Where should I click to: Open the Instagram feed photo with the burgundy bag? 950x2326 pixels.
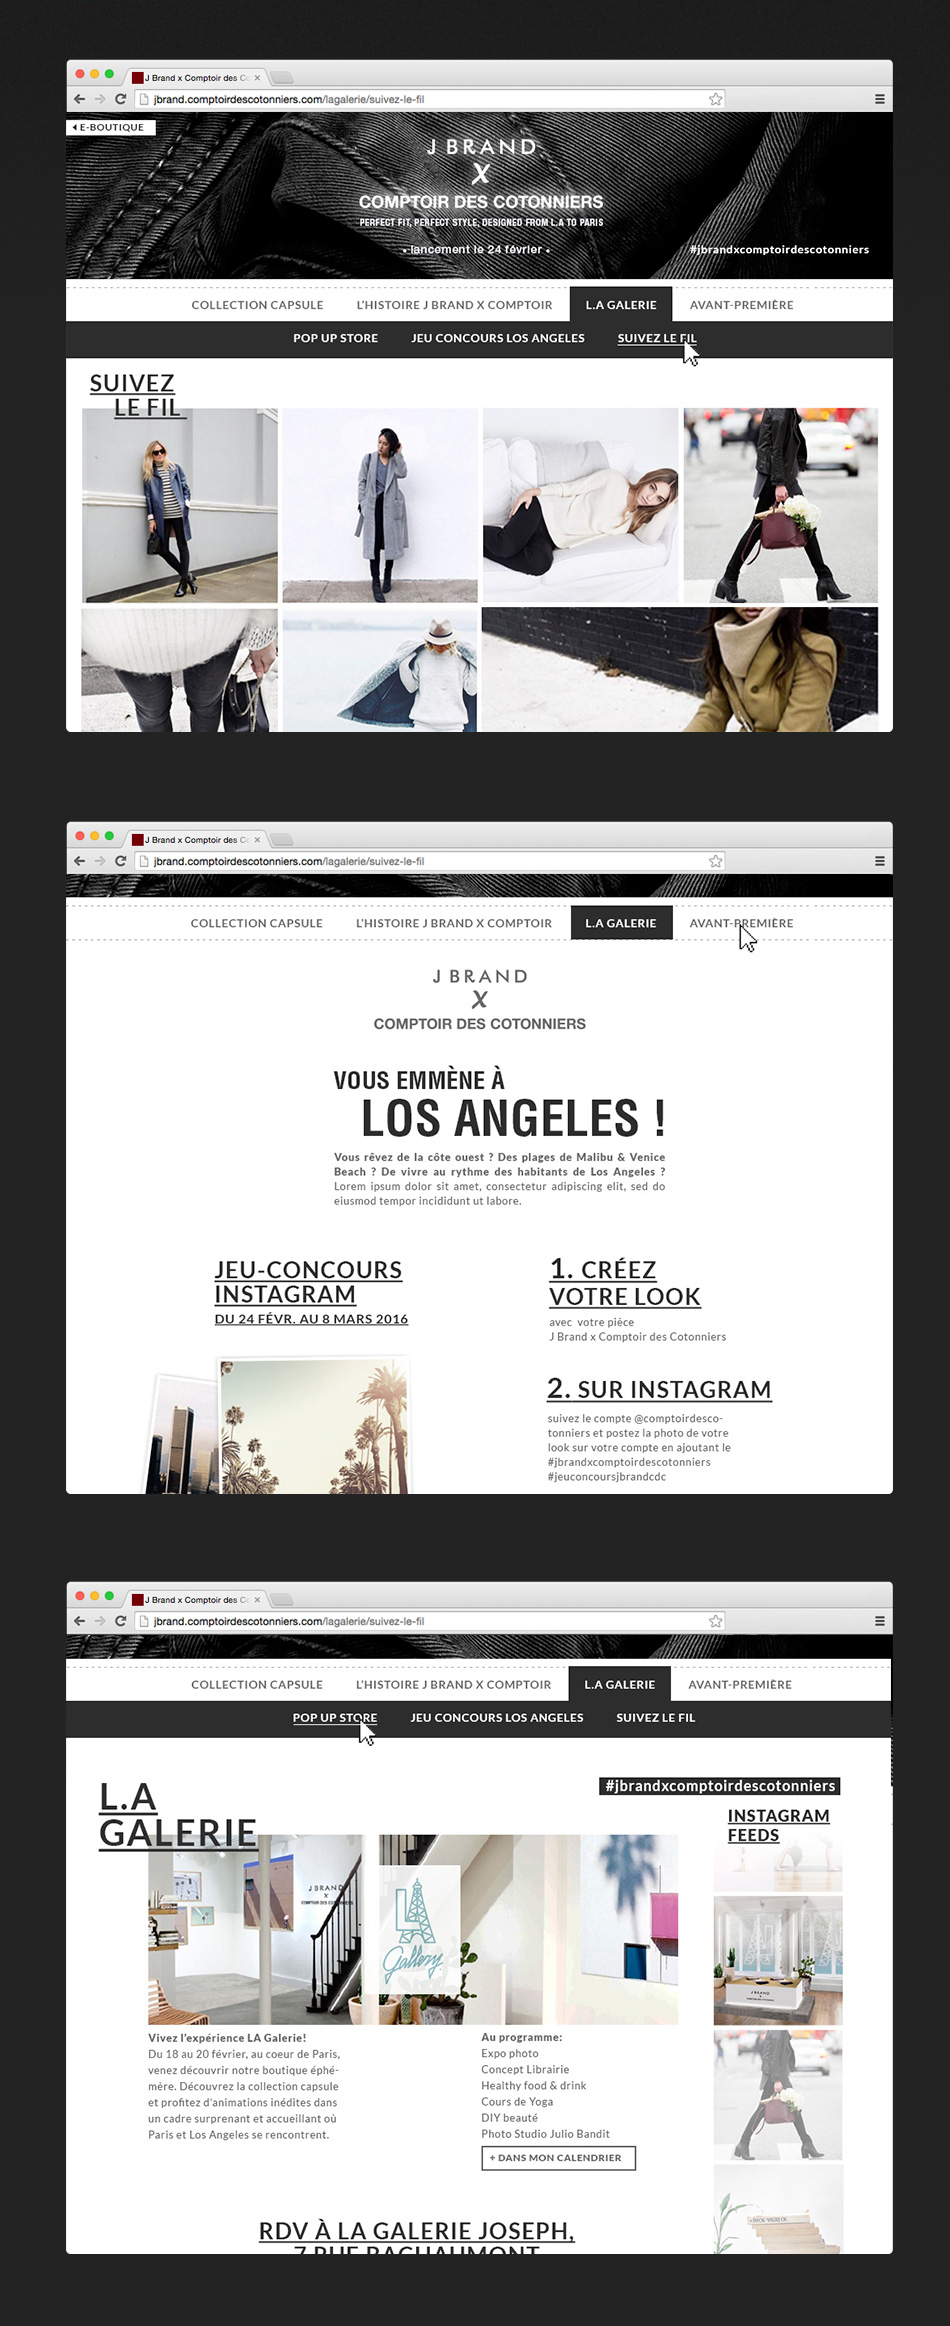pyautogui.click(x=778, y=2094)
